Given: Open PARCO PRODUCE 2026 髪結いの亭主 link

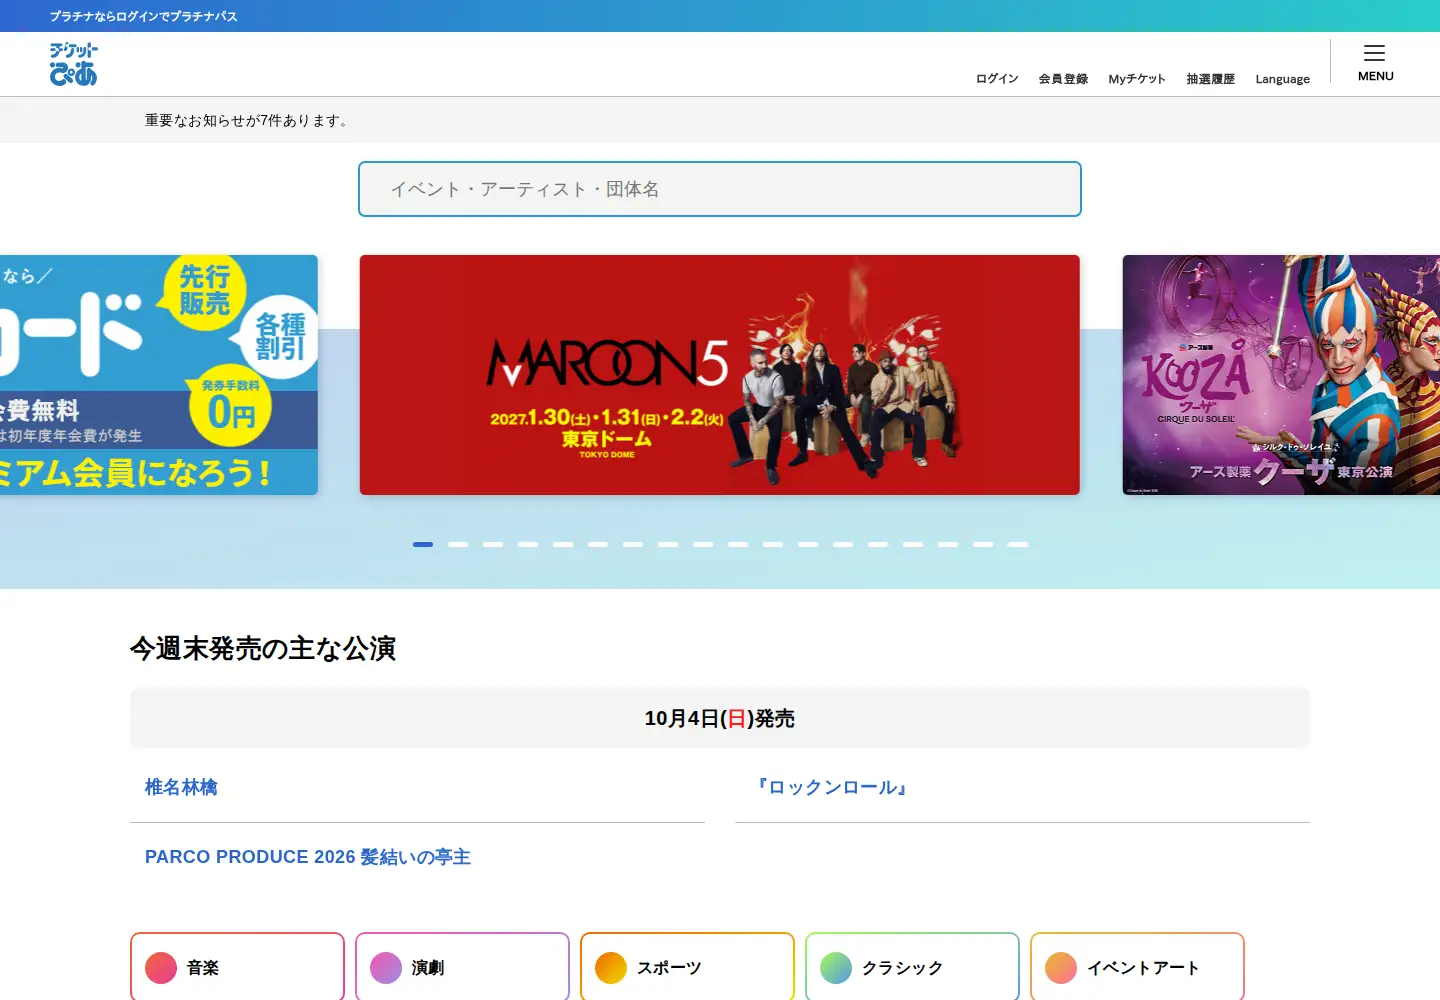Looking at the screenshot, I should [308, 857].
